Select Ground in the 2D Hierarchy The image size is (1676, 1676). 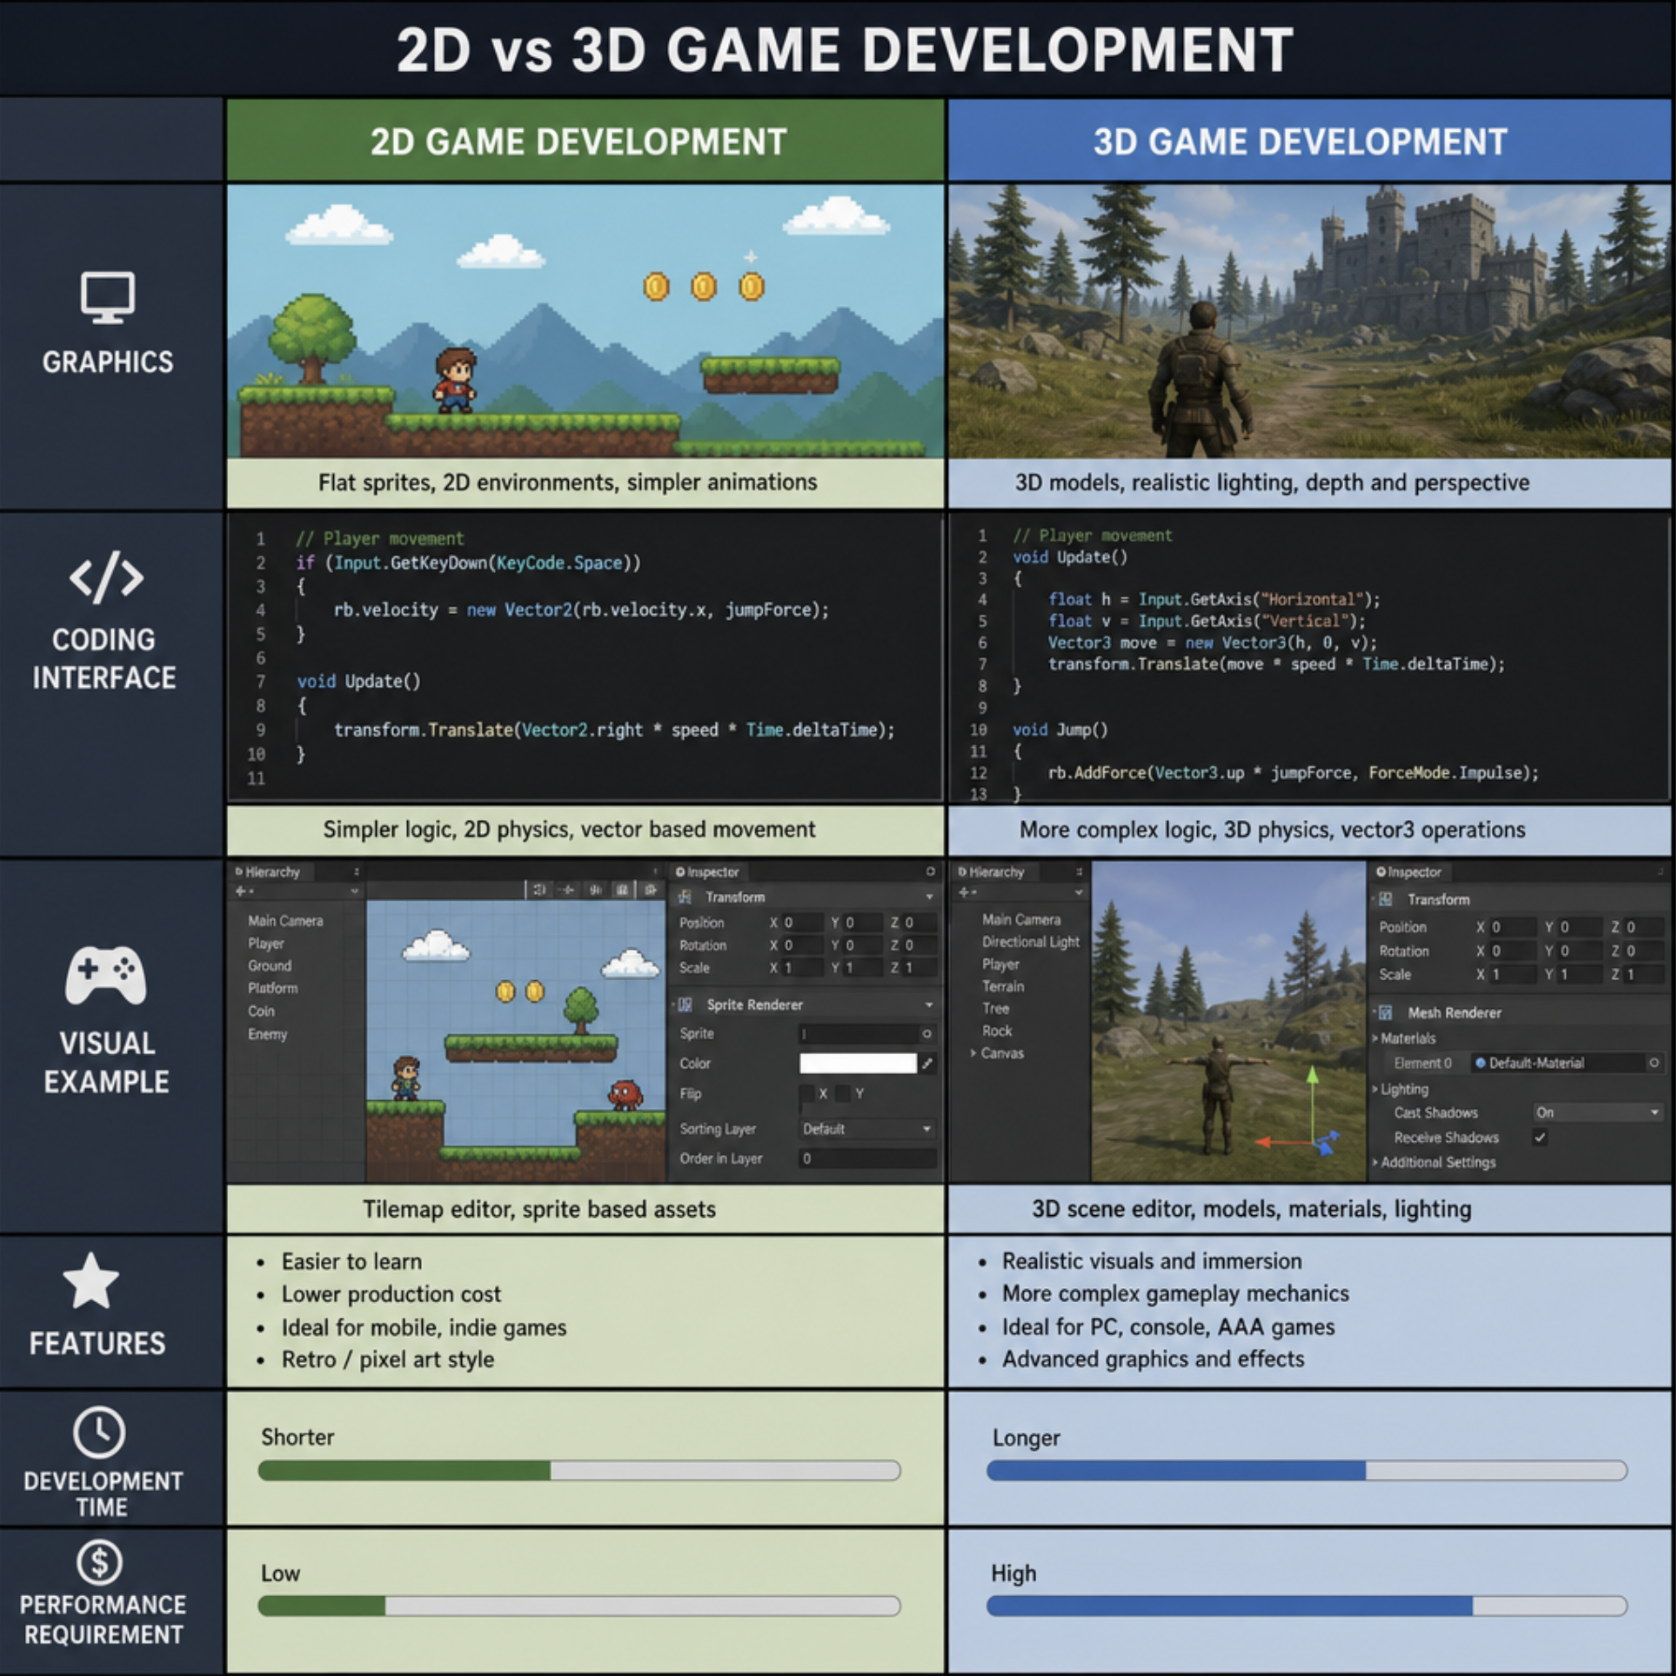[270, 966]
